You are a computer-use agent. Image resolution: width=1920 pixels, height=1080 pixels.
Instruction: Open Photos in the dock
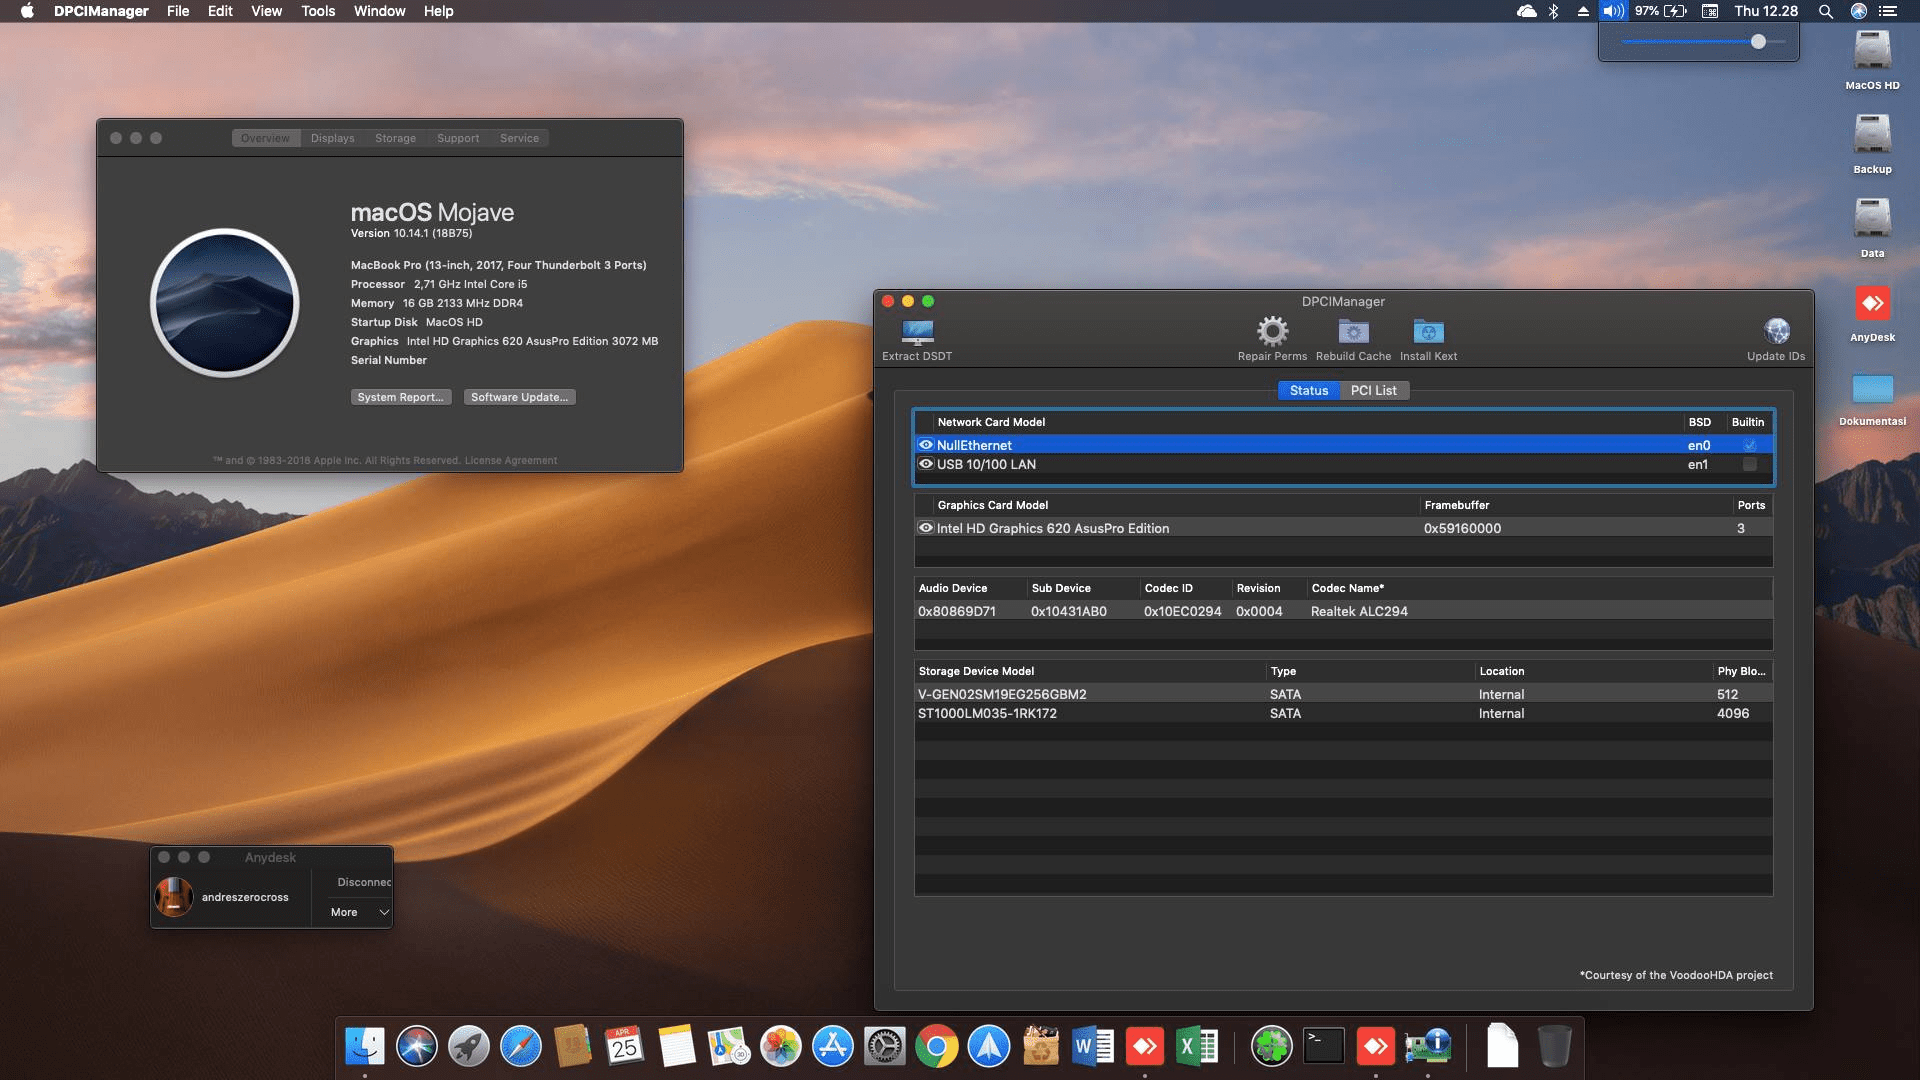[781, 1047]
